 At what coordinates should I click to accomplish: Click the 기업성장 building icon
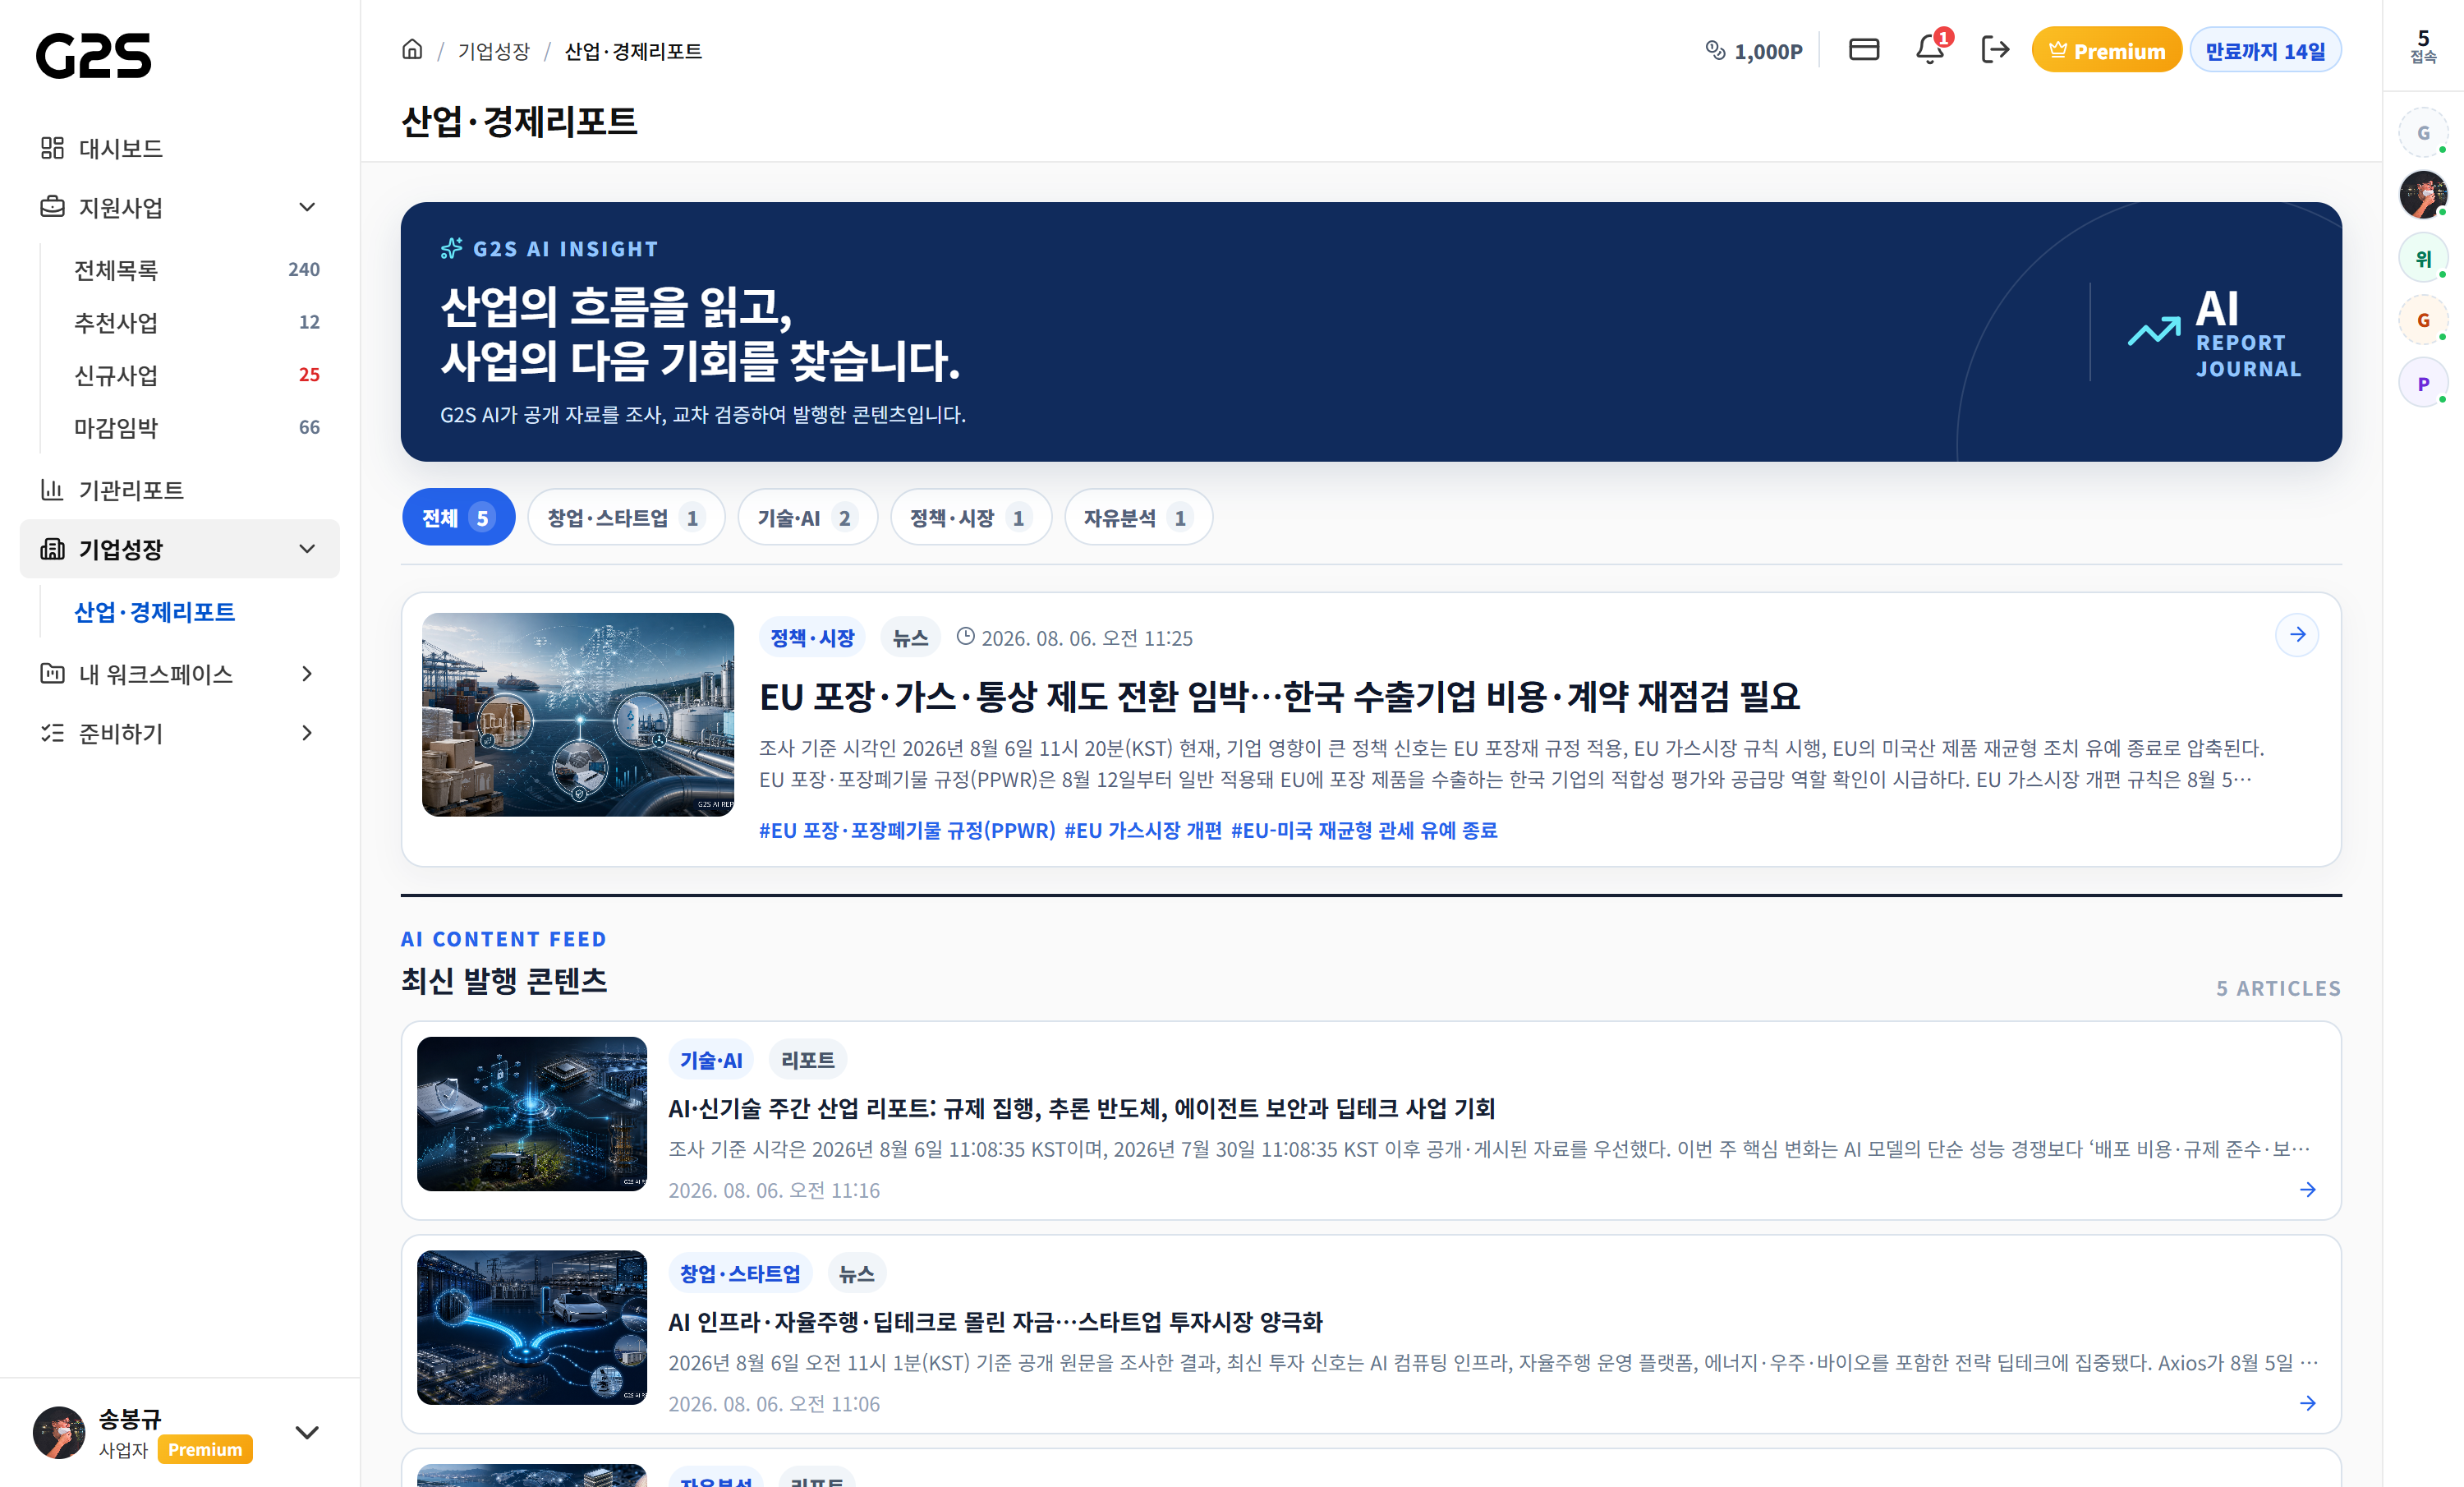coord(52,549)
